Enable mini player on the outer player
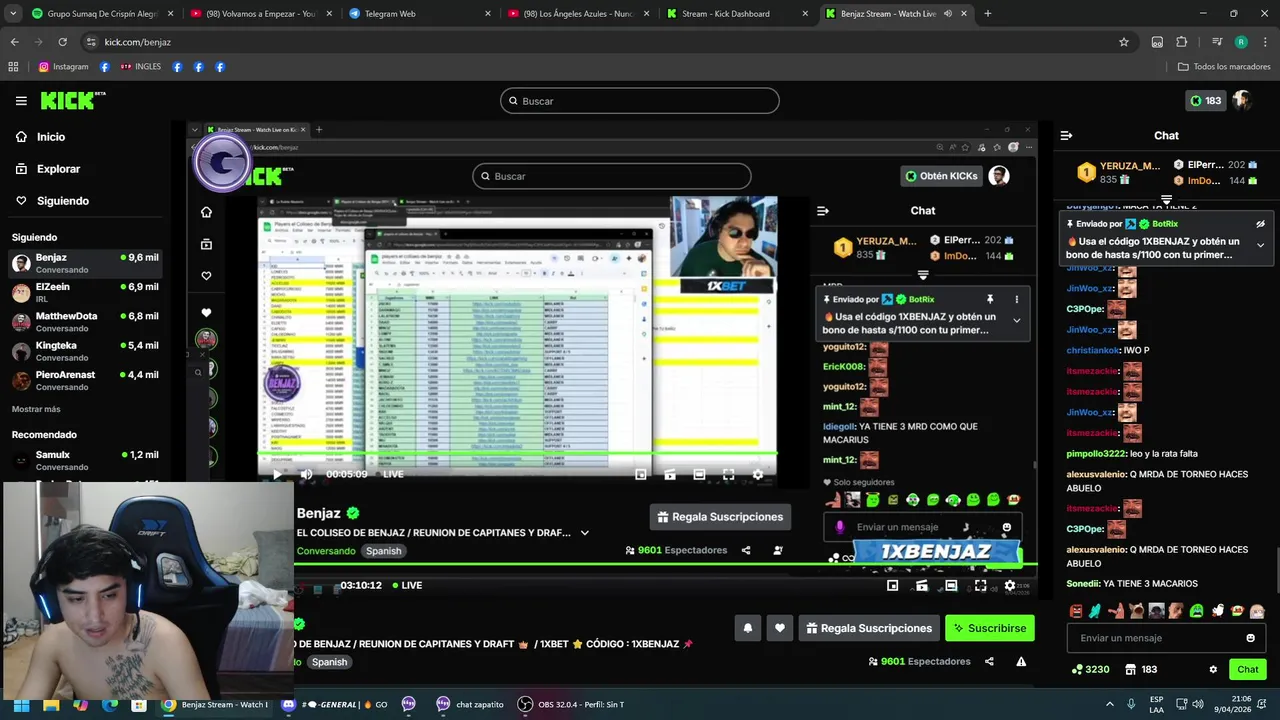Screen dimensions: 1280x720 click(x=892, y=586)
